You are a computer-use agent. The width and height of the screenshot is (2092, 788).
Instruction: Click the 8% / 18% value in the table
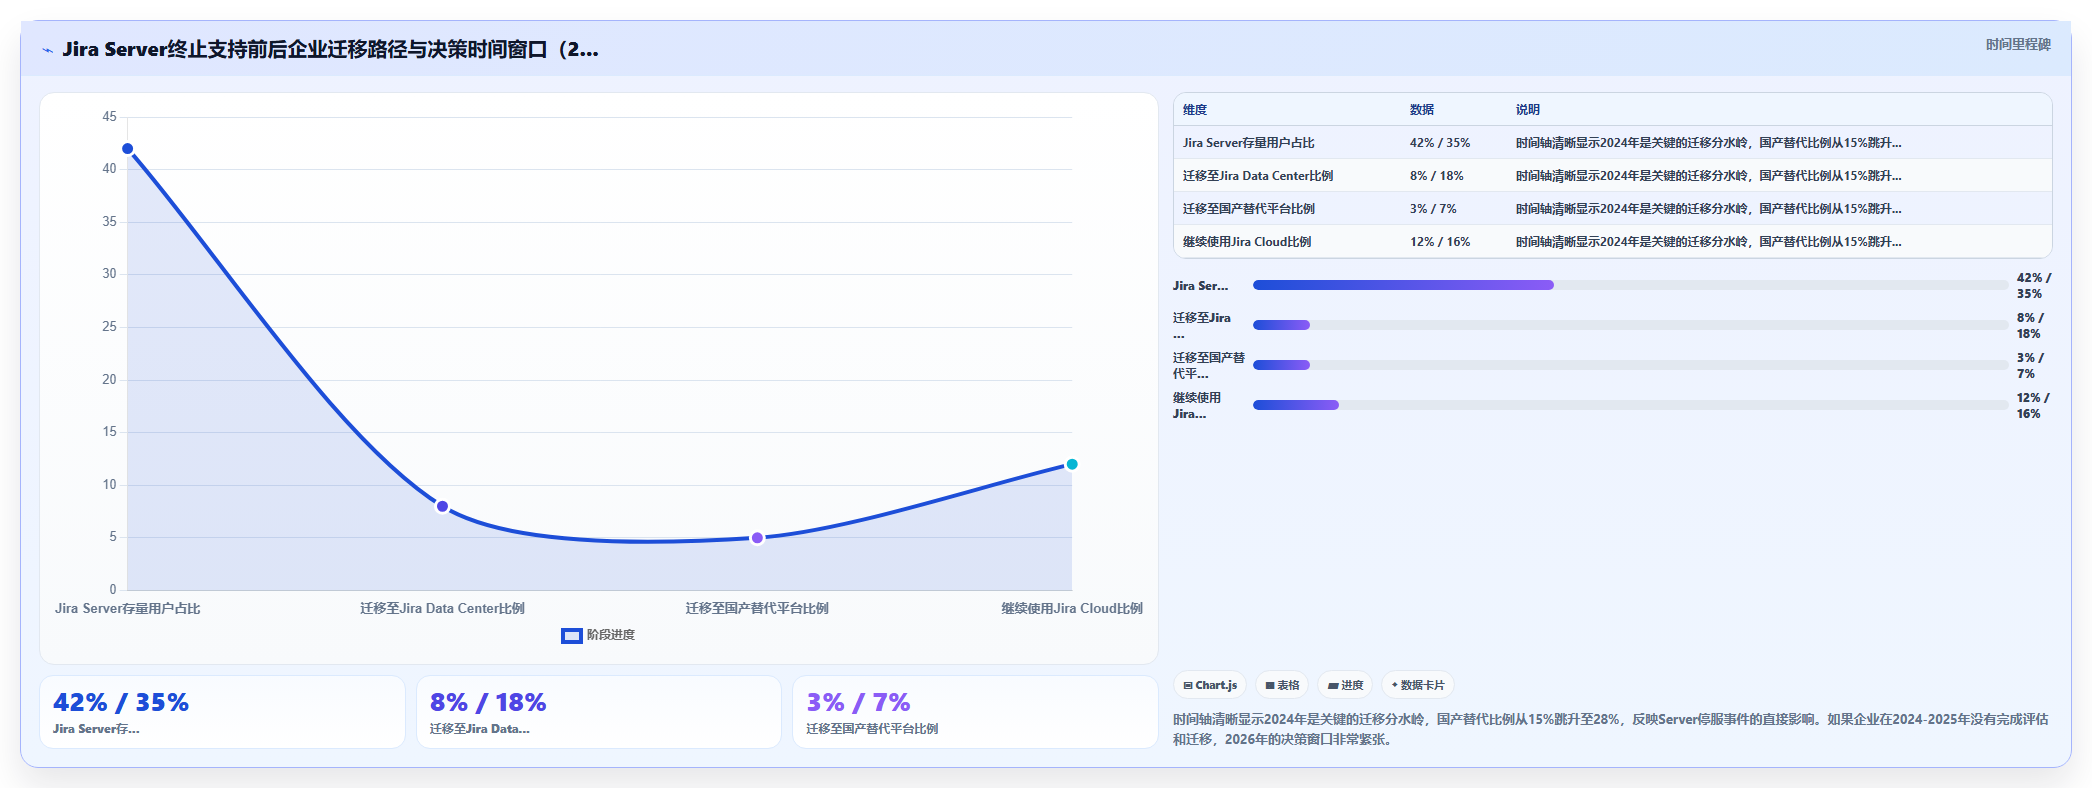coord(1437,176)
